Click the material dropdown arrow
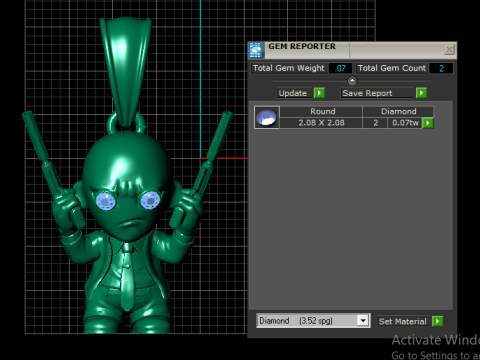This screenshot has width=480, height=360. [x=363, y=321]
